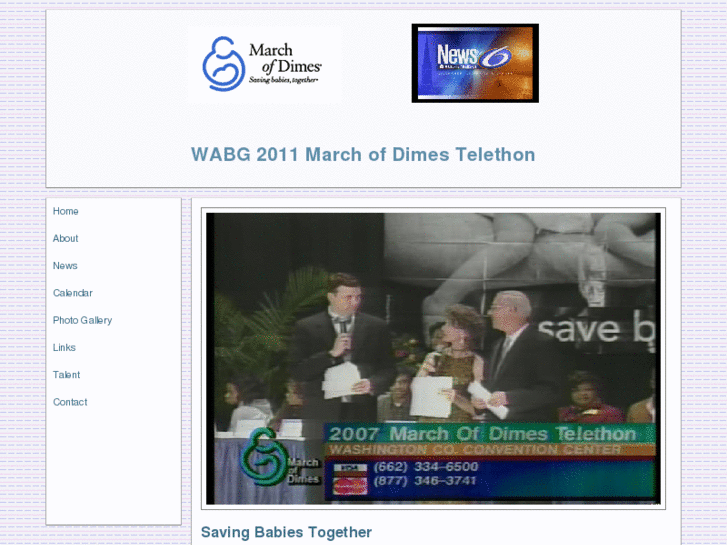Open the News section

65,266
